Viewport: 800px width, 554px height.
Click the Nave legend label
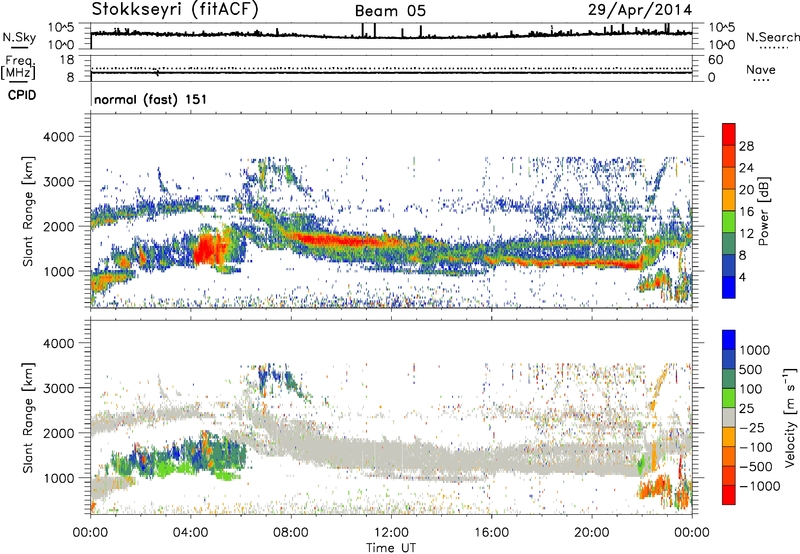[760, 69]
